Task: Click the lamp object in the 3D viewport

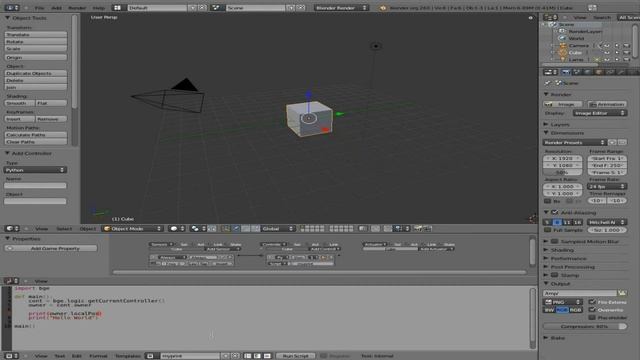Action: [376, 46]
